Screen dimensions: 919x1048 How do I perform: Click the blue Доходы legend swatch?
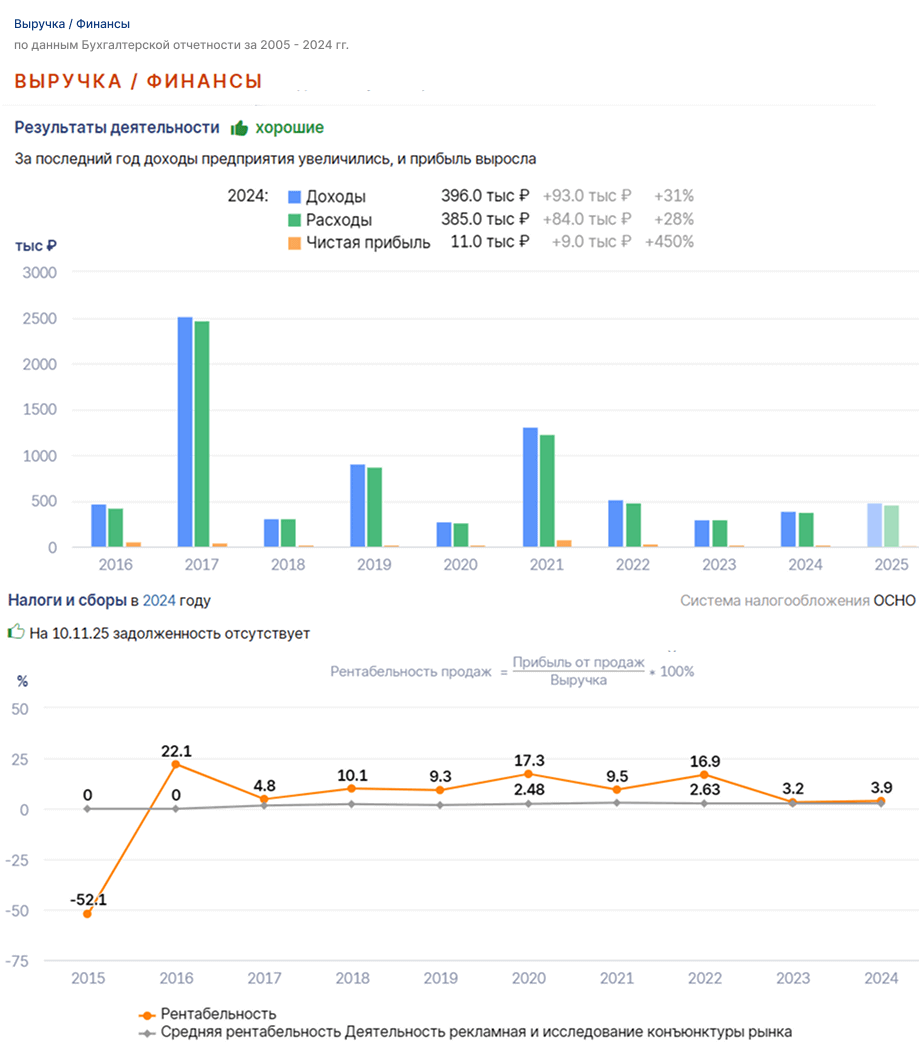point(294,197)
